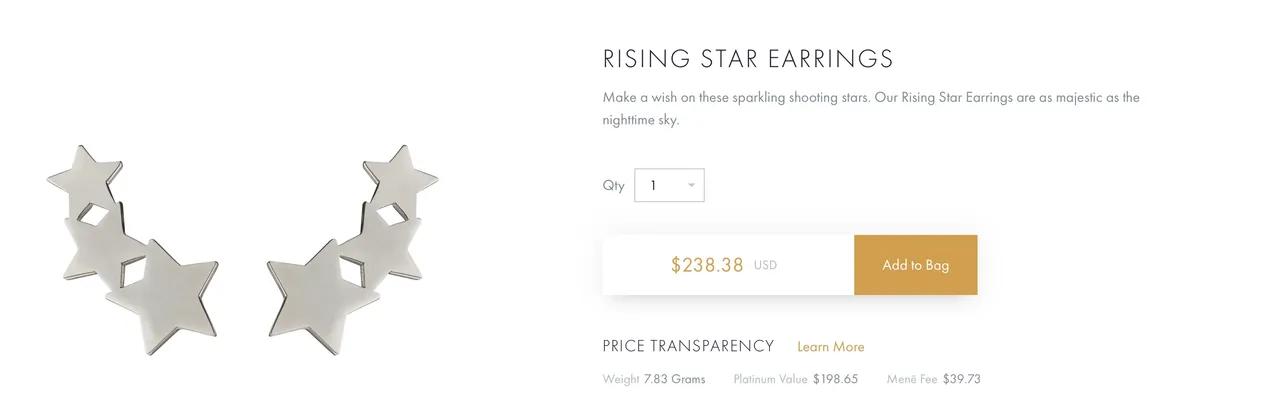Screen dimensions: 1280x394
Task: Click the Weight 7.83 Grams detail
Action: pyautogui.click(x=654, y=379)
